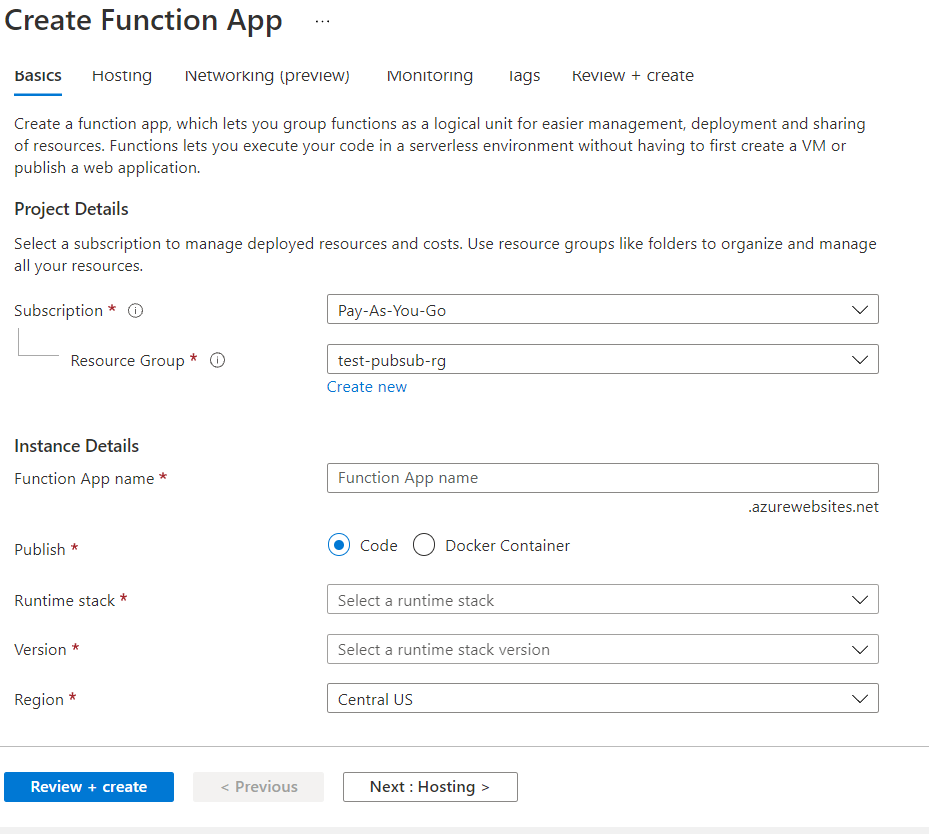This screenshot has height=834, width=929.
Task: Expand the Resource Group dropdown
Action: pos(602,360)
